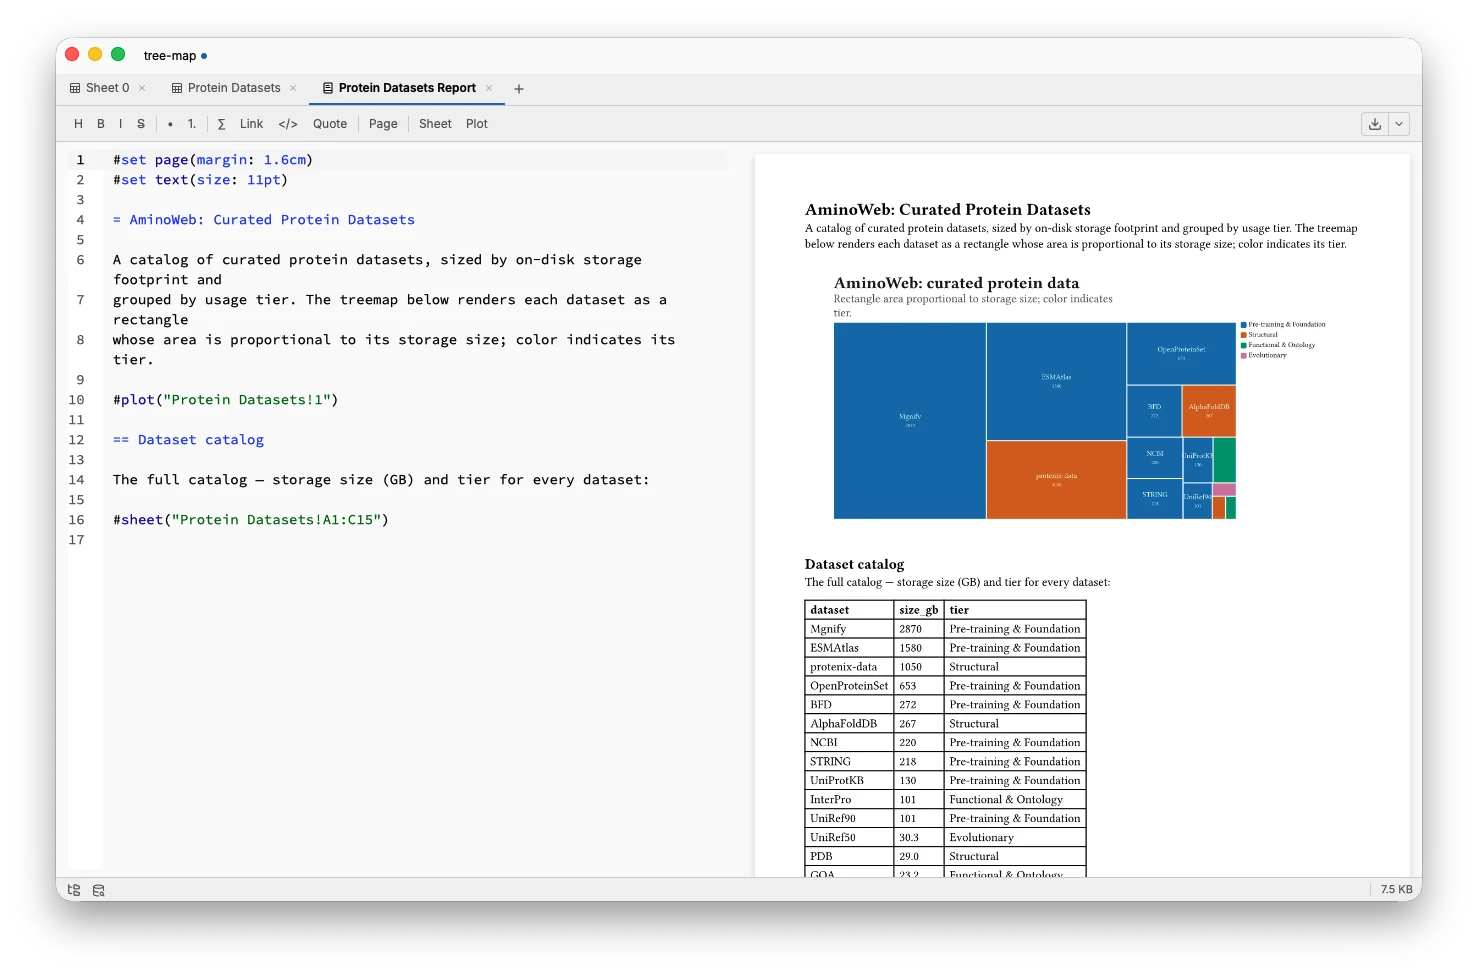Click line number 17 in the gutter
1478x975 pixels.
point(77,540)
